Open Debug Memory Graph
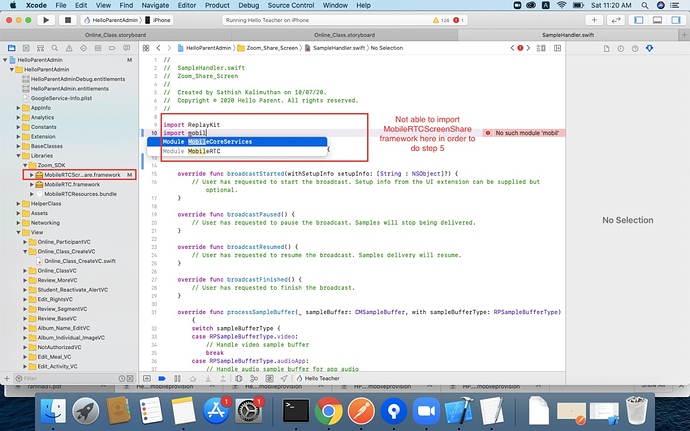 click(x=254, y=378)
